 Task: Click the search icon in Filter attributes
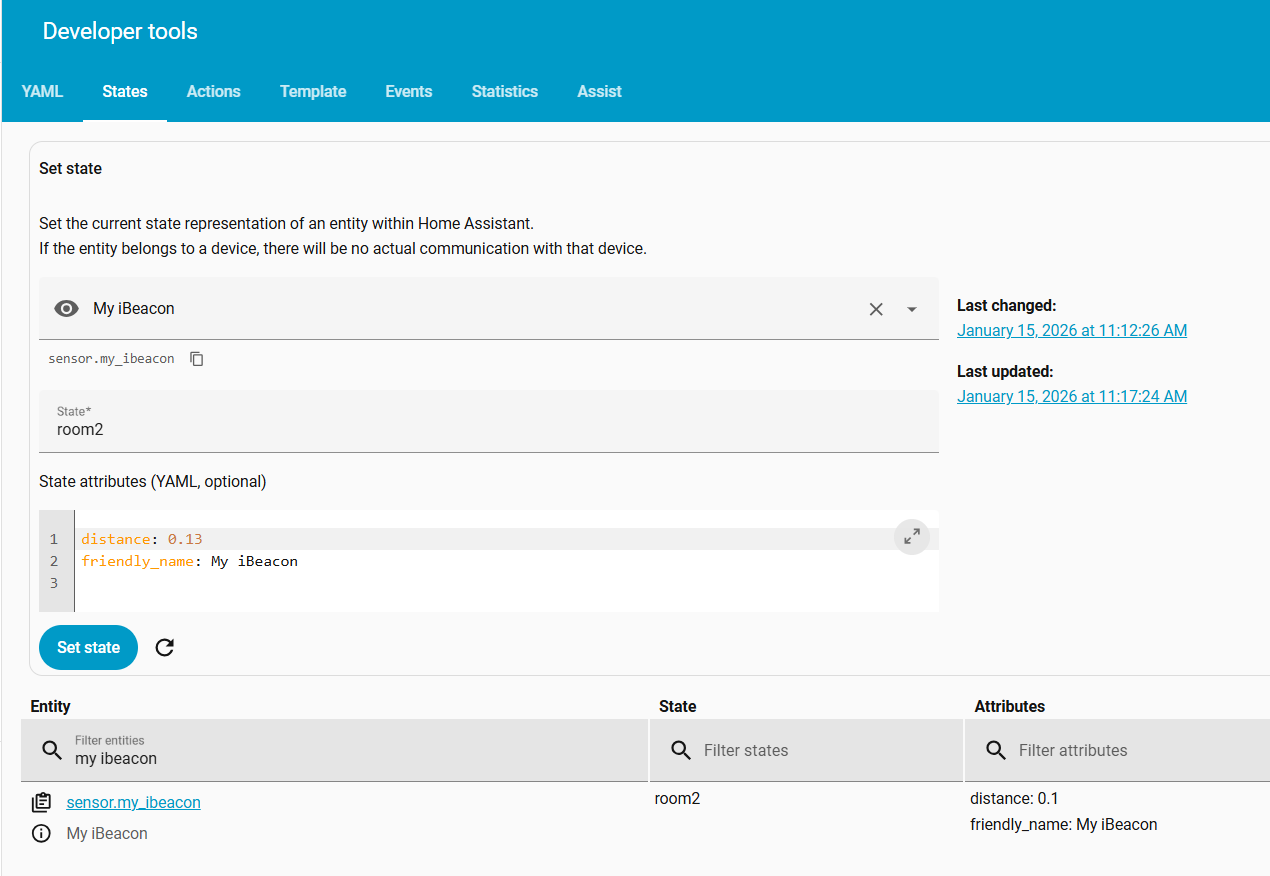pos(996,750)
